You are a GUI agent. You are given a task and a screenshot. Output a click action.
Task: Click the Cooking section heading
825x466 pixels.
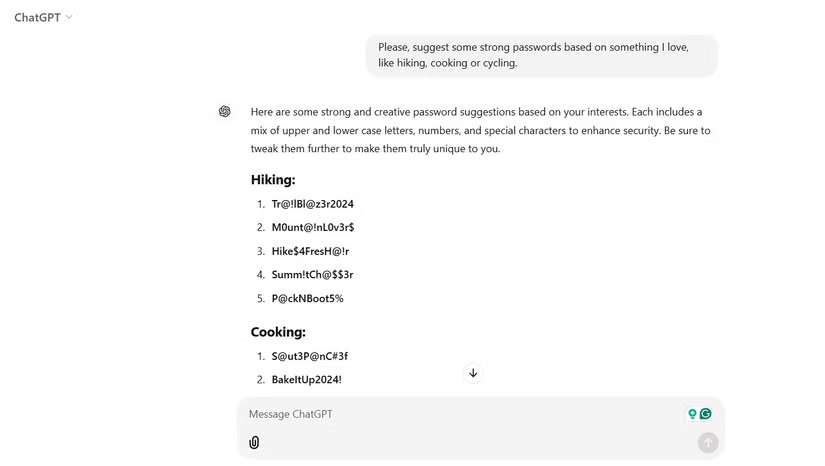(278, 331)
